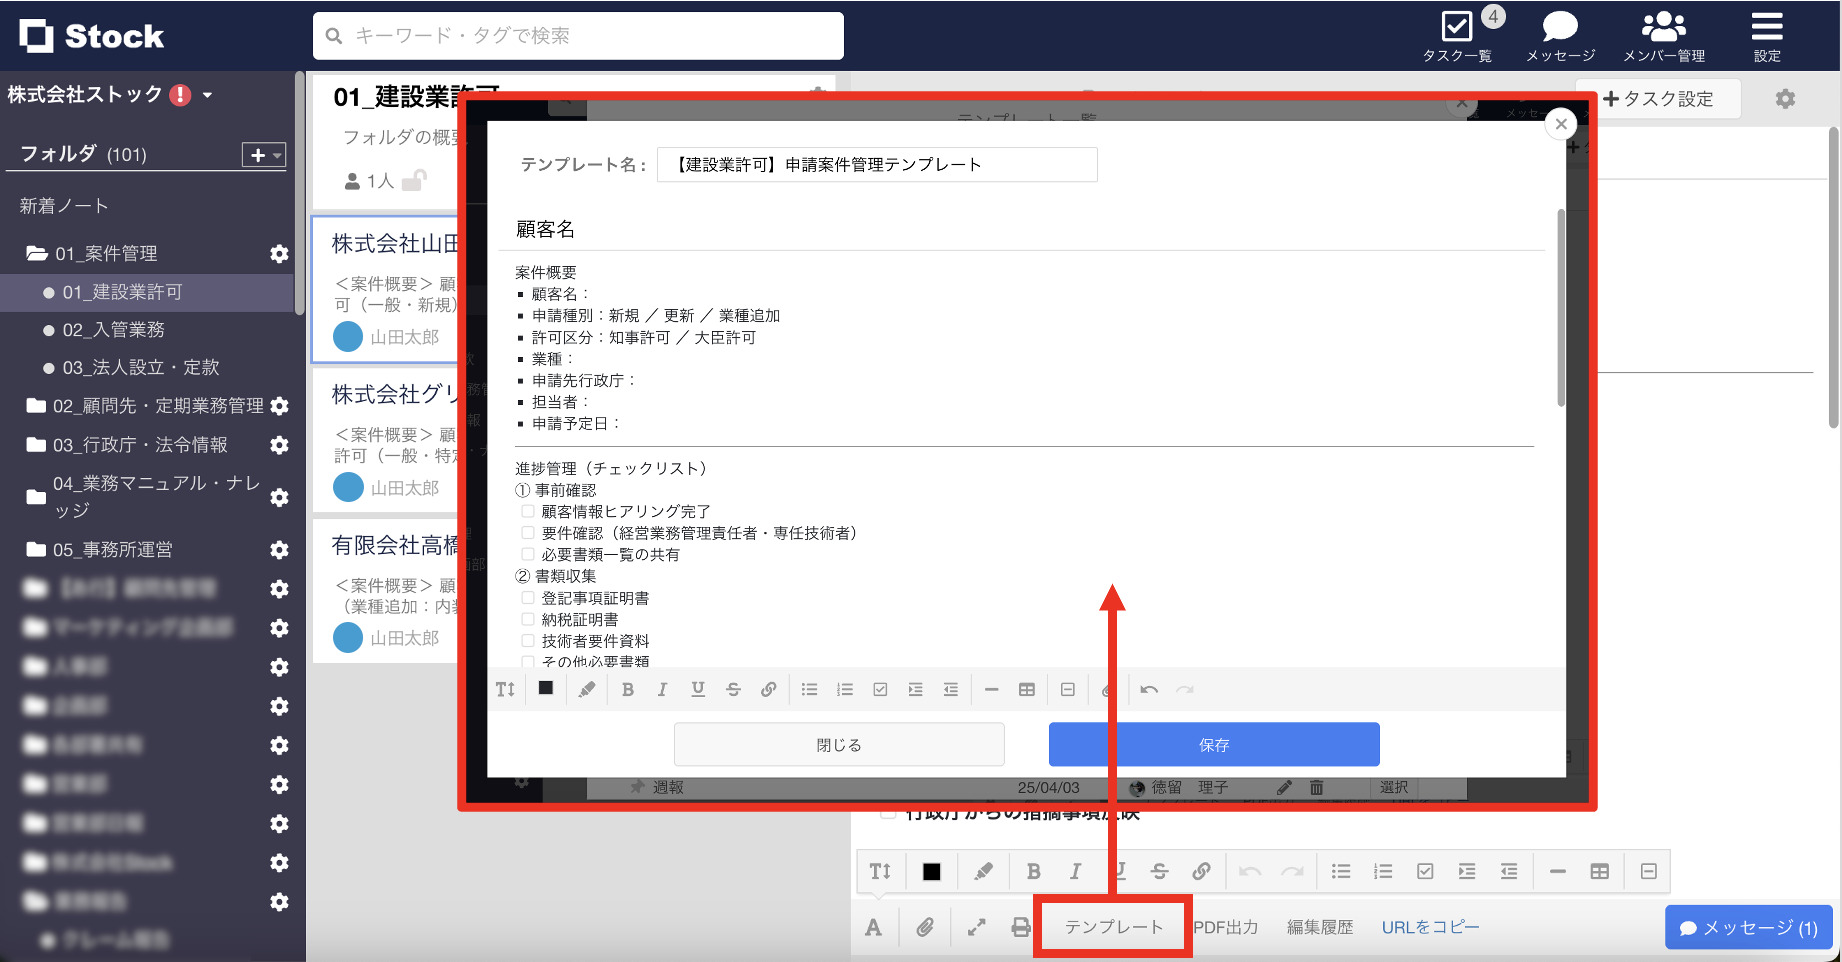Screen dimensions: 1842x962
Task: Open メンバー管理 from the navigation bar
Action: click(1663, 32)
